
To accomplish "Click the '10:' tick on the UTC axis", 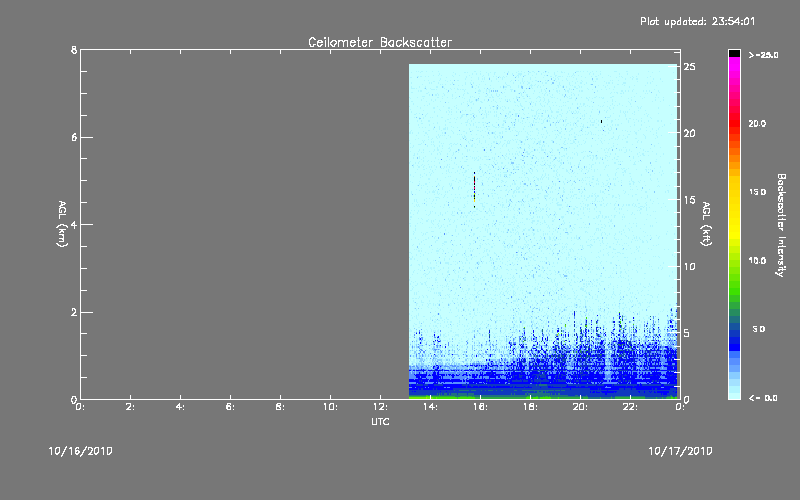I will click(330, 407).
